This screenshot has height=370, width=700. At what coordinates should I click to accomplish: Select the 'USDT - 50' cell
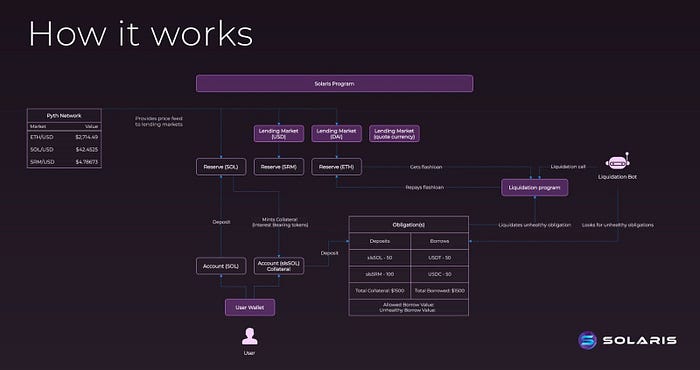click(x=439, y=258)
